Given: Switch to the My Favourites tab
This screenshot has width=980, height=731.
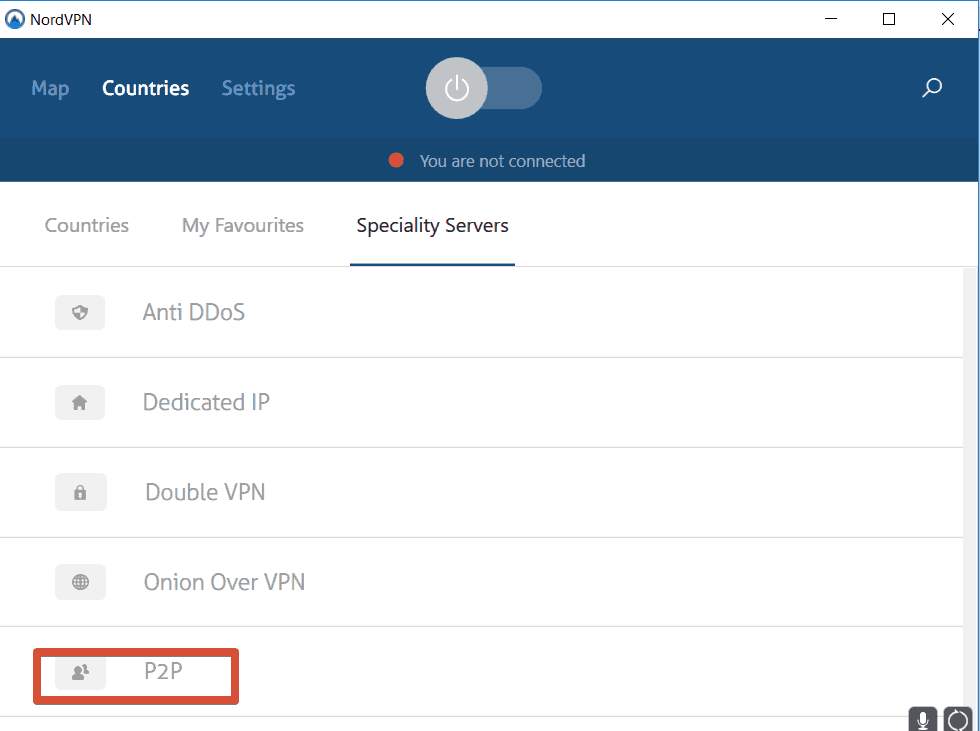Looking at the screenshot, I should 242,225.
